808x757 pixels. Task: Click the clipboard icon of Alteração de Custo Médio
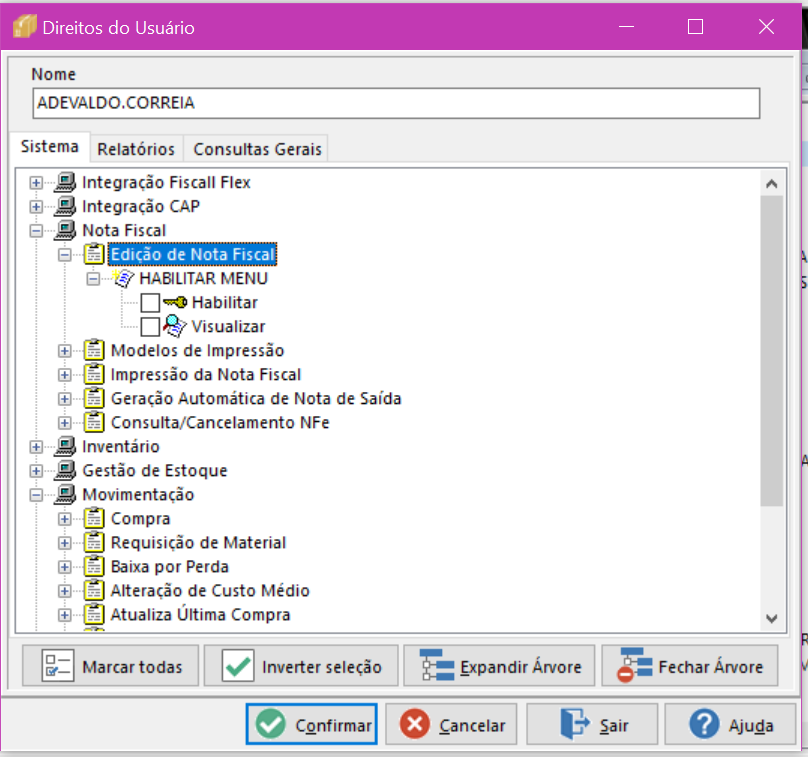tap(94, 591)
